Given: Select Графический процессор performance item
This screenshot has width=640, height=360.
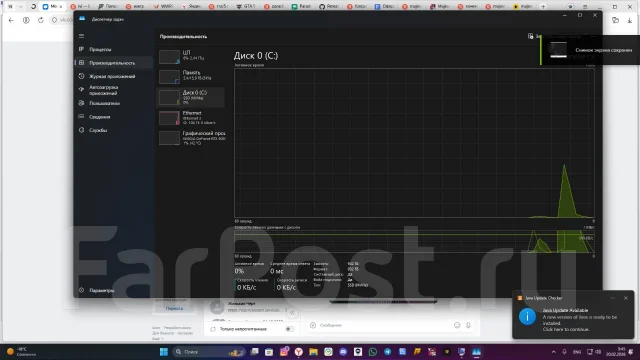Looking at the screenshot, I should [191, 138].
